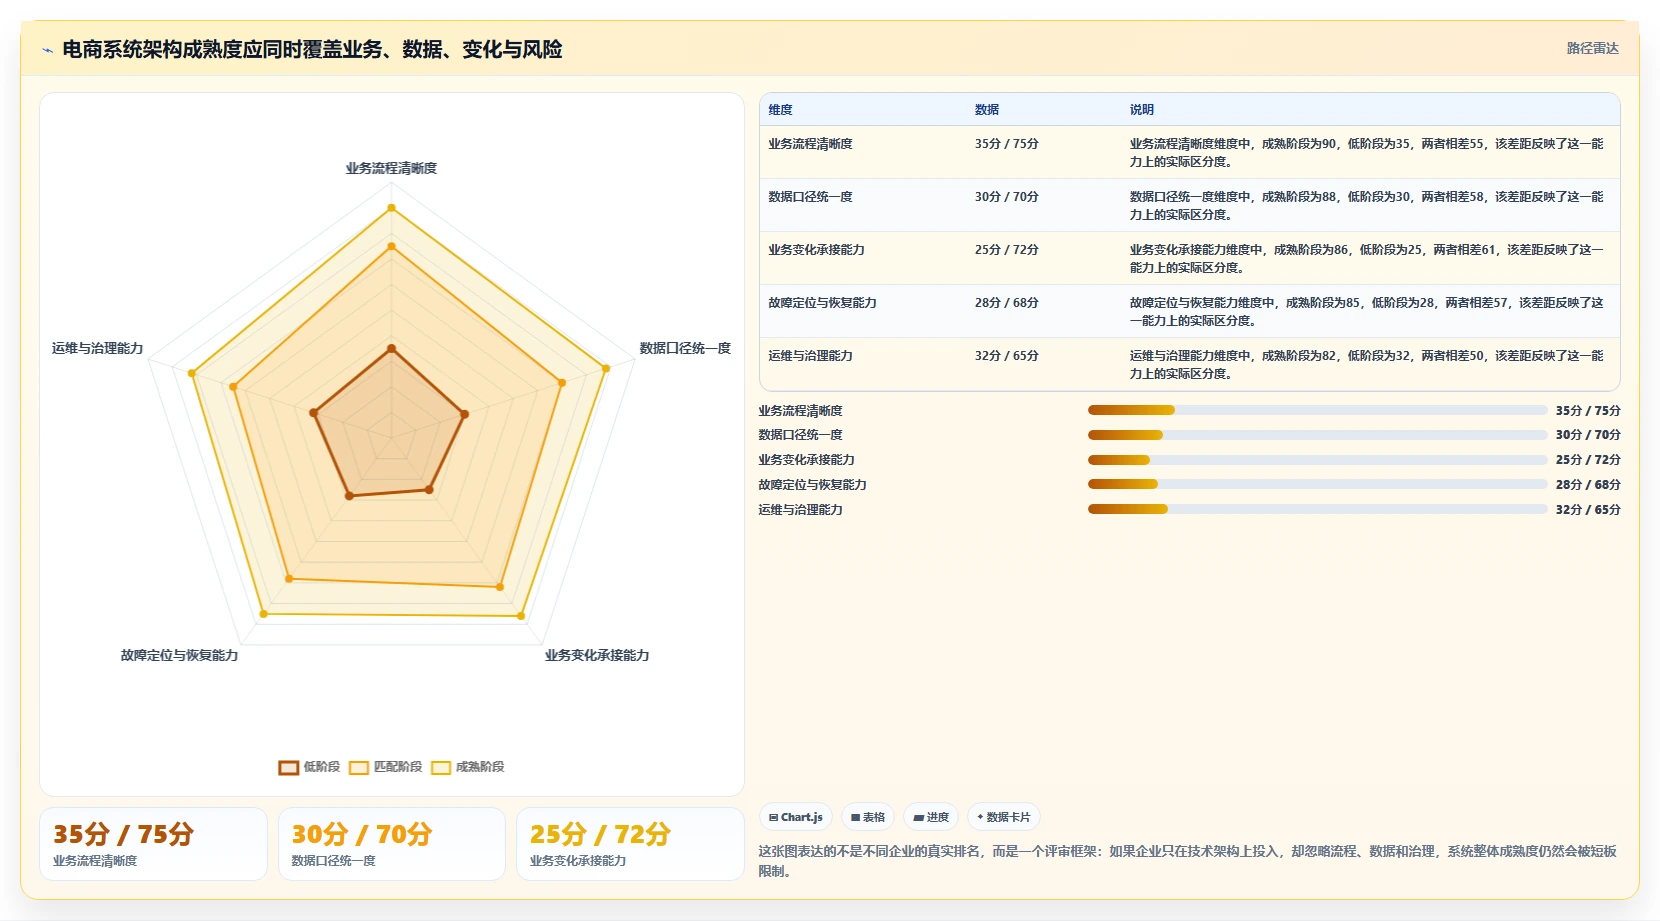This screenshot has width=1660, height=921.
Task: Select 故障定位与恢复能力 row name in table
Action: pos(822,303)
